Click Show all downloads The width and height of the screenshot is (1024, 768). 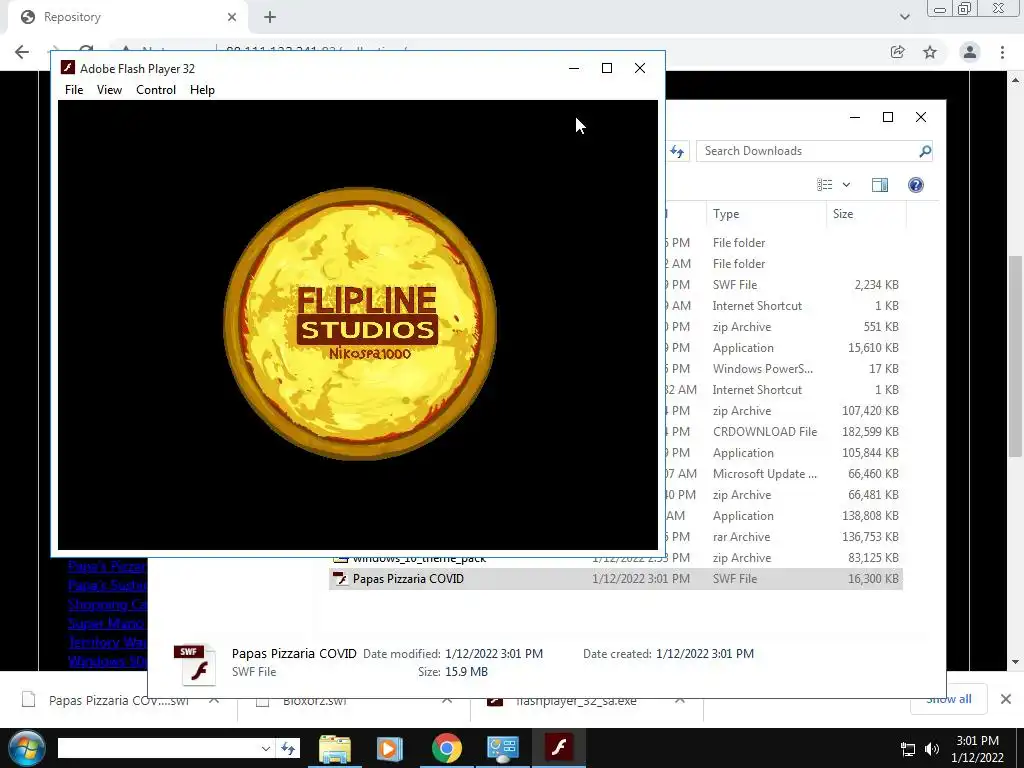click(x=949, y=699)
